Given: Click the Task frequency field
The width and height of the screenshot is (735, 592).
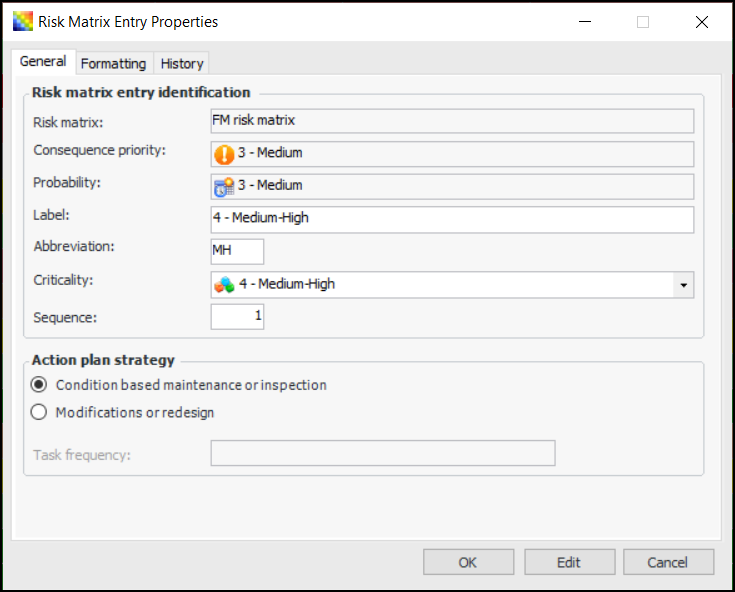Looking at the screenshot, I should click(382, 454).
